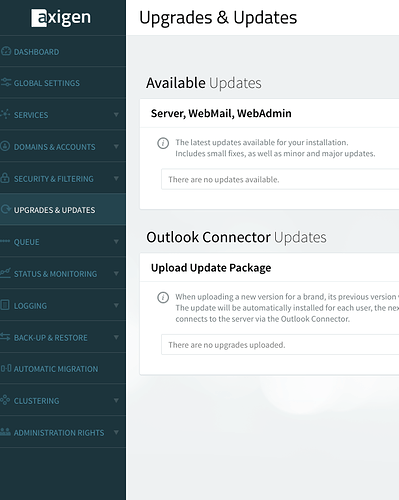
Task: Click 'connects to the server via' text line
Action: click(263, 319)
